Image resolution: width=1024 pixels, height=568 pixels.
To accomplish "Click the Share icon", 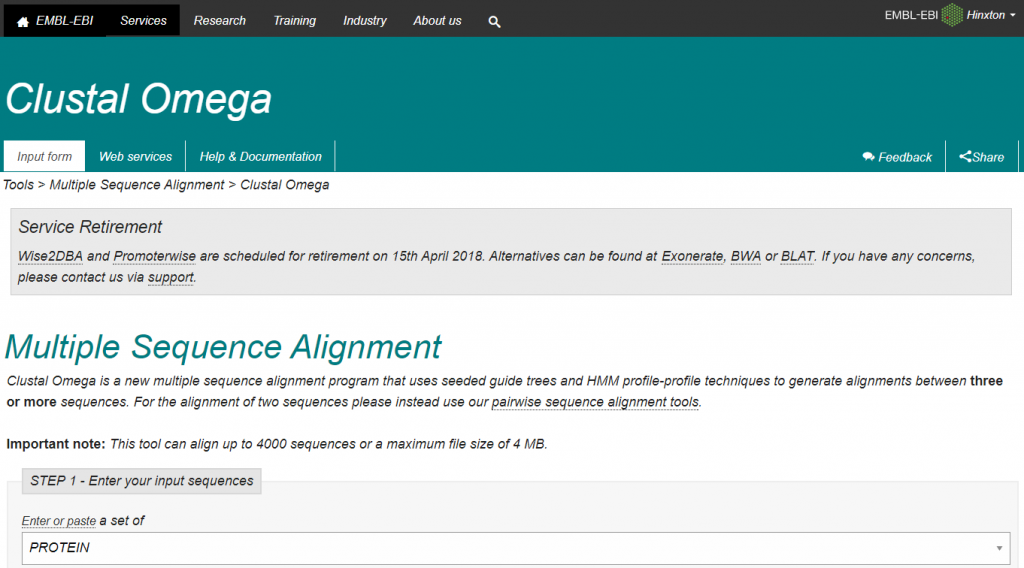I will [965, 156].
